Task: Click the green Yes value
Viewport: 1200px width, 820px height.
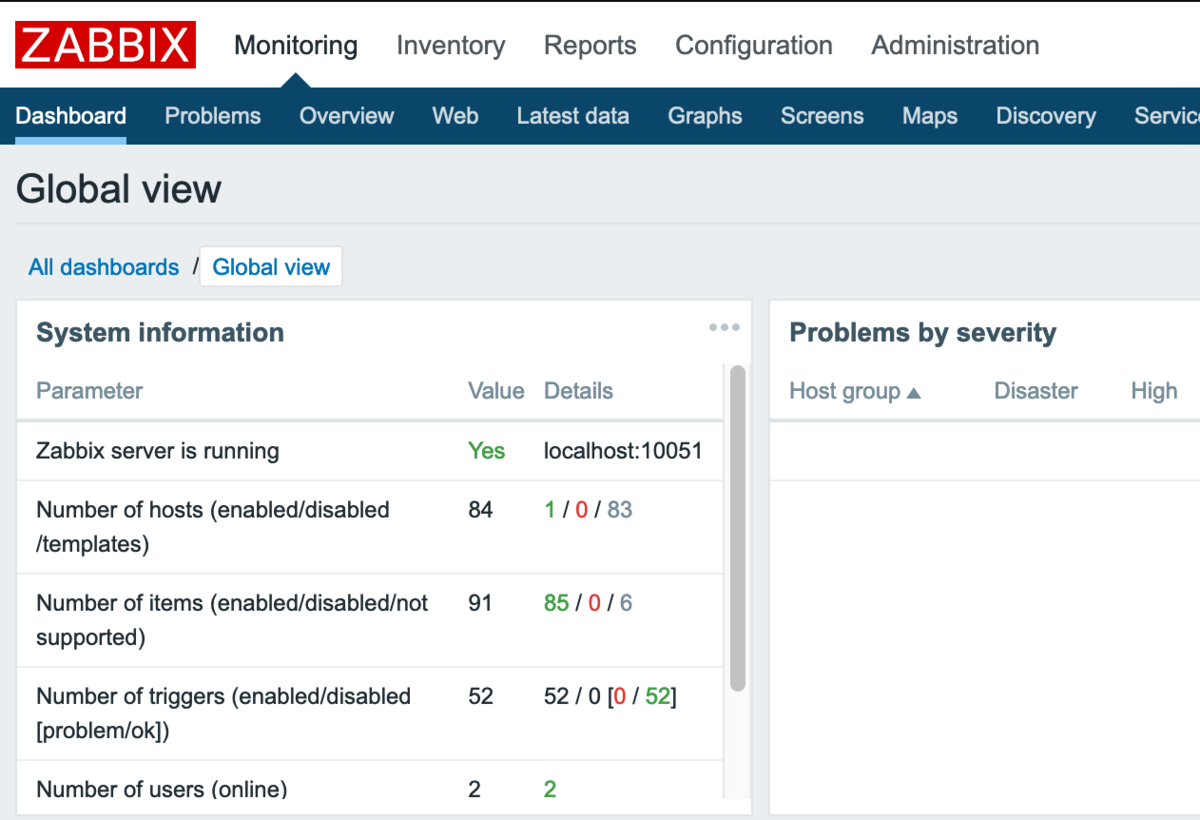Action: 486,451
